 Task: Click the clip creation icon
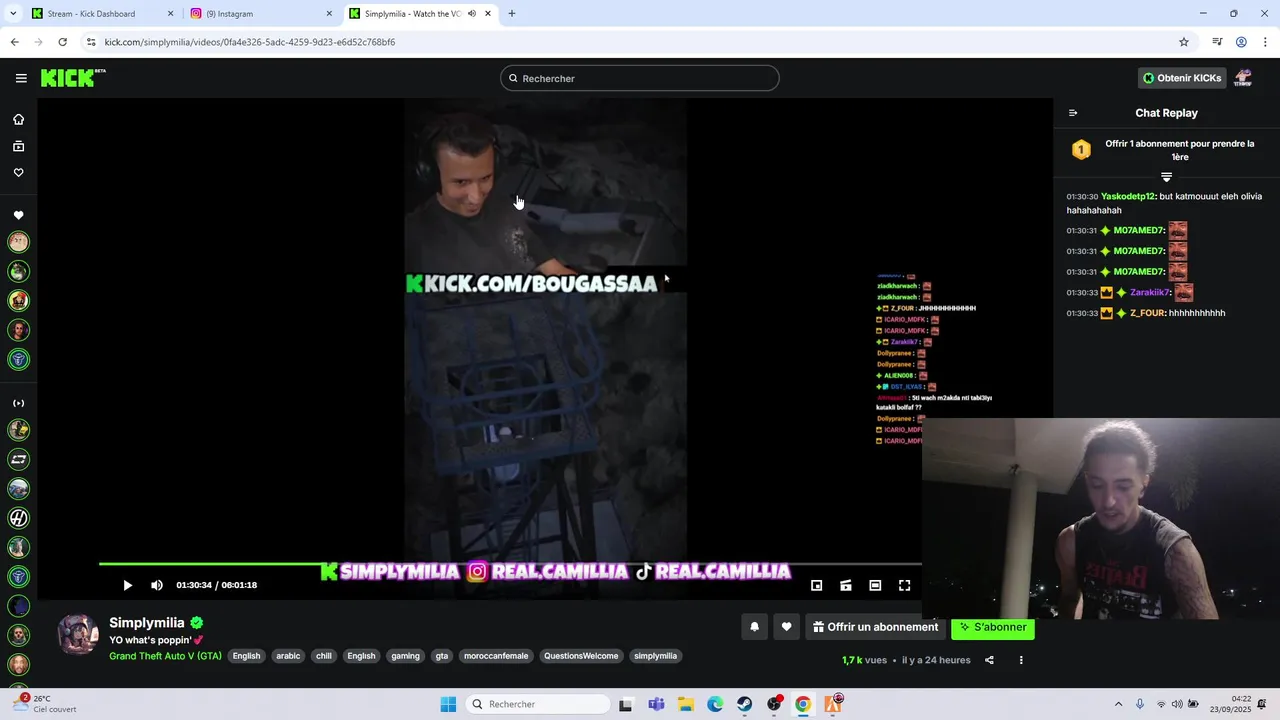click(x=845, y=585)
